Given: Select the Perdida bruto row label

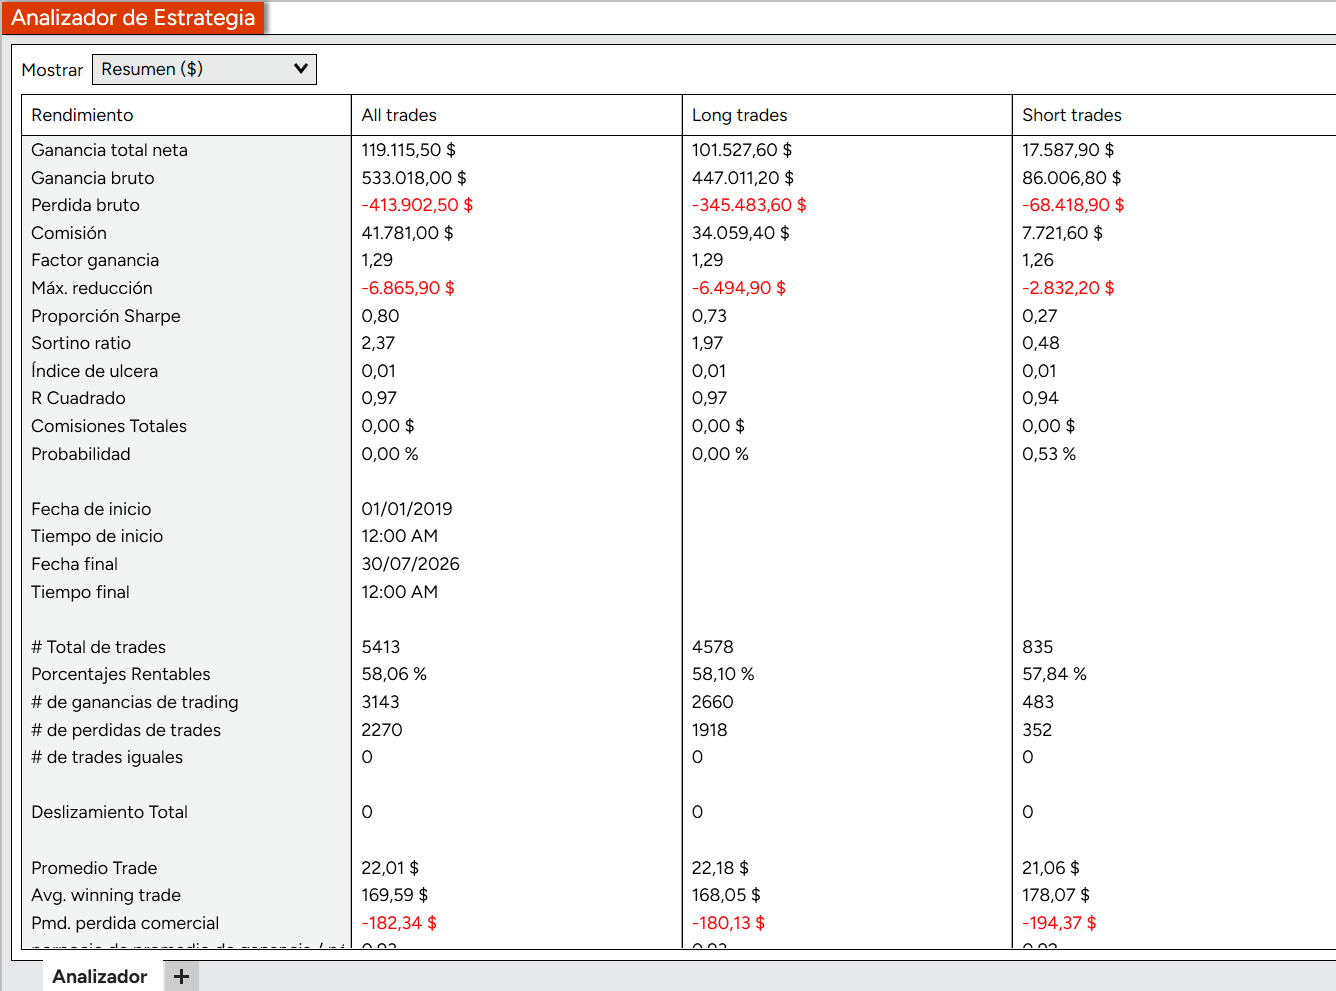Looking at the screenshot, I should 85,205.
